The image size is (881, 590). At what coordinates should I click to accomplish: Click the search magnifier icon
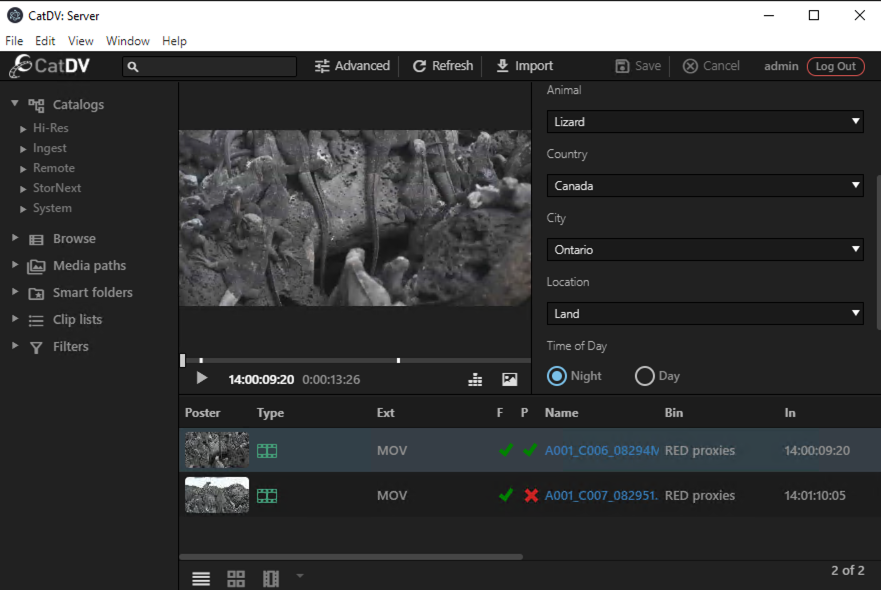click(x=133, y=67)
